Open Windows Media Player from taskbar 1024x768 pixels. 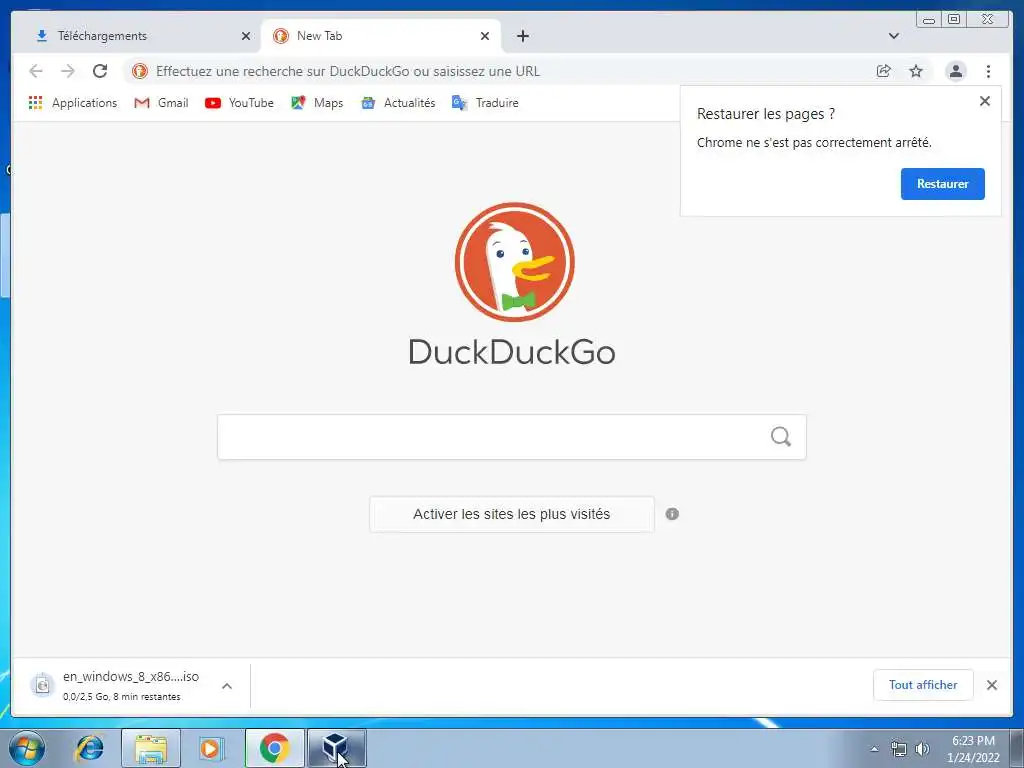pos(211,748)
